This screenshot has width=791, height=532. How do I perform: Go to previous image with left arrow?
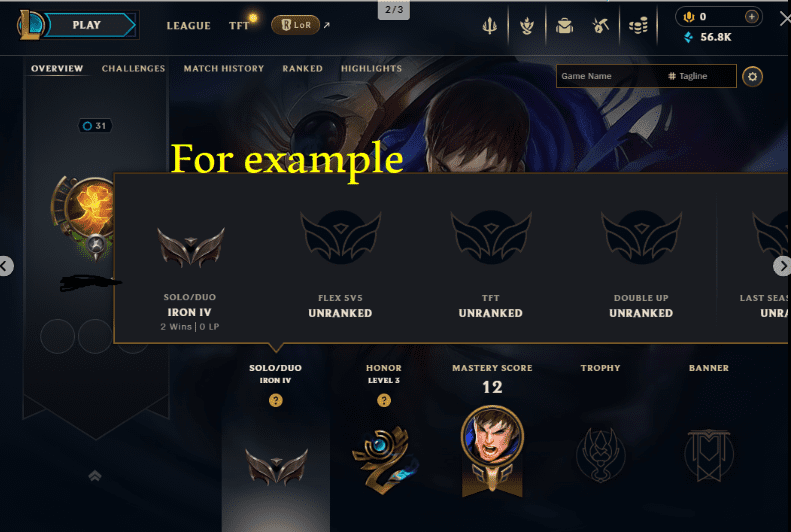click(x=5, y=266)
